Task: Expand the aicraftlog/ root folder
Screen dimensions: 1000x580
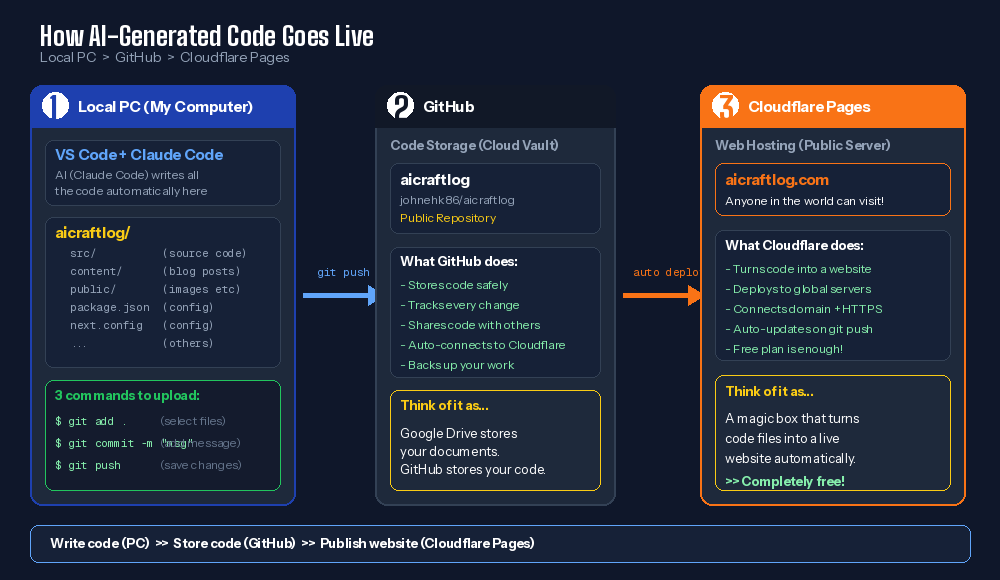Action: 93,233
